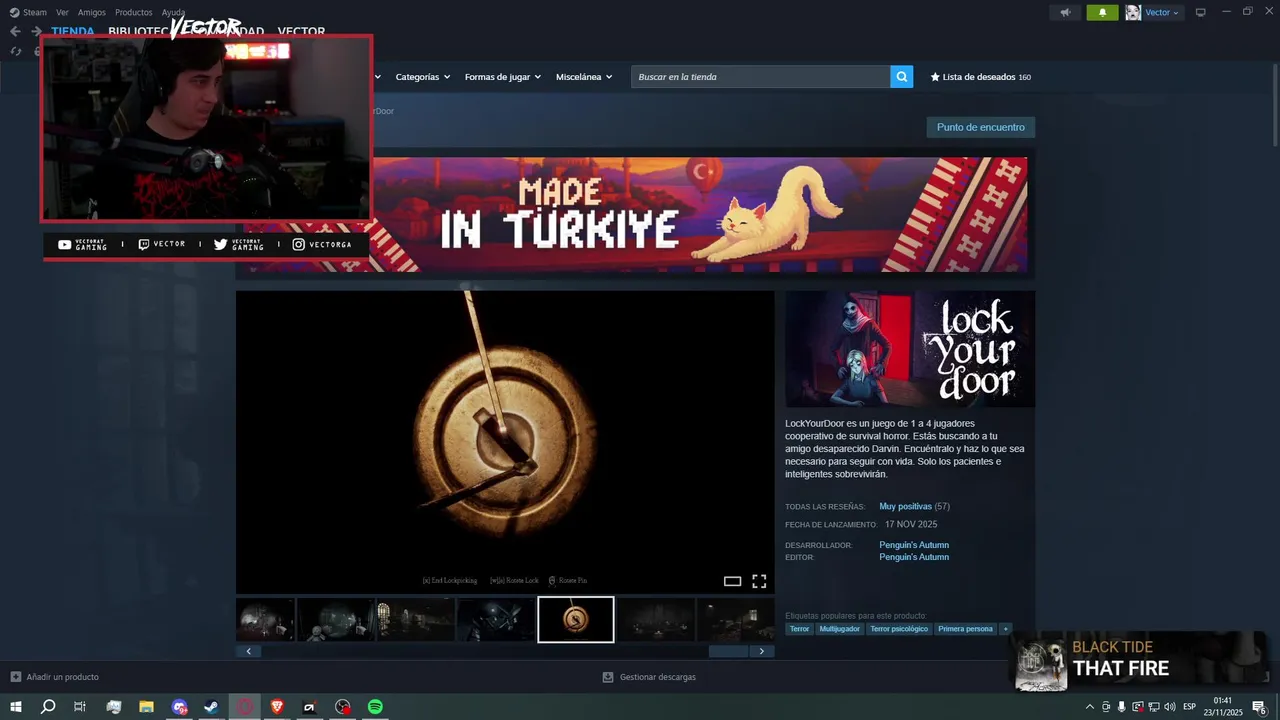
Task: Open the Productos menu
Action: click(134, 13)
